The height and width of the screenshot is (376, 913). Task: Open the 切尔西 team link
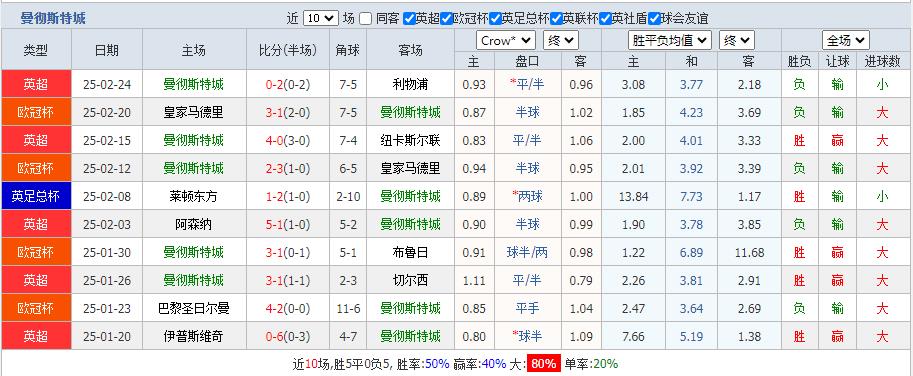click(x=411, y=280)
